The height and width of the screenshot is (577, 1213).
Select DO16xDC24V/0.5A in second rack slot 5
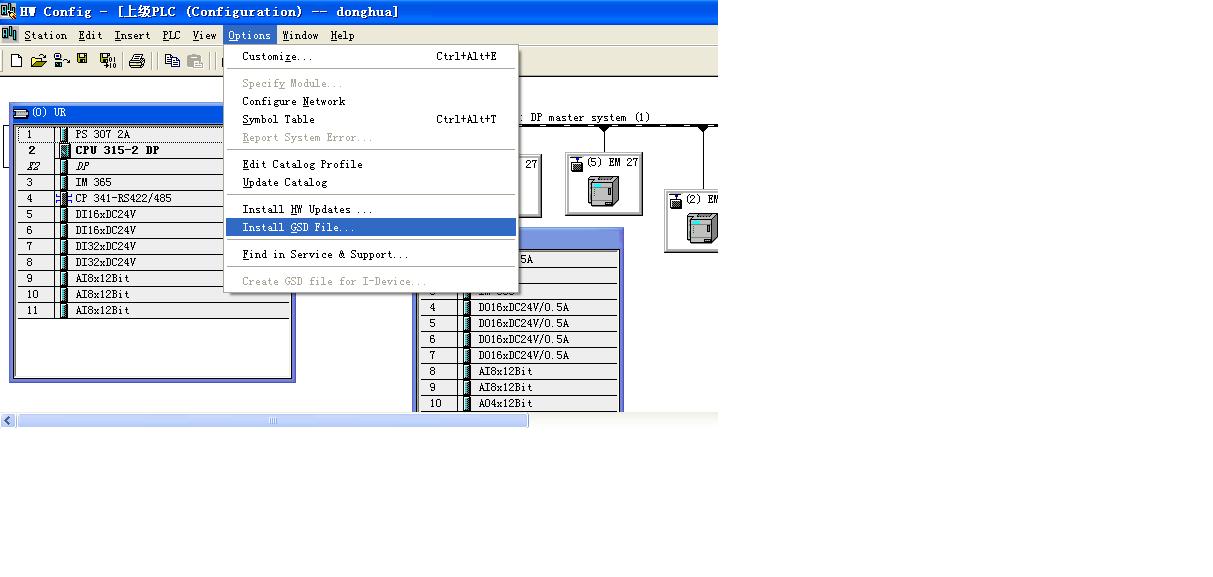click(x=520, y=323)
